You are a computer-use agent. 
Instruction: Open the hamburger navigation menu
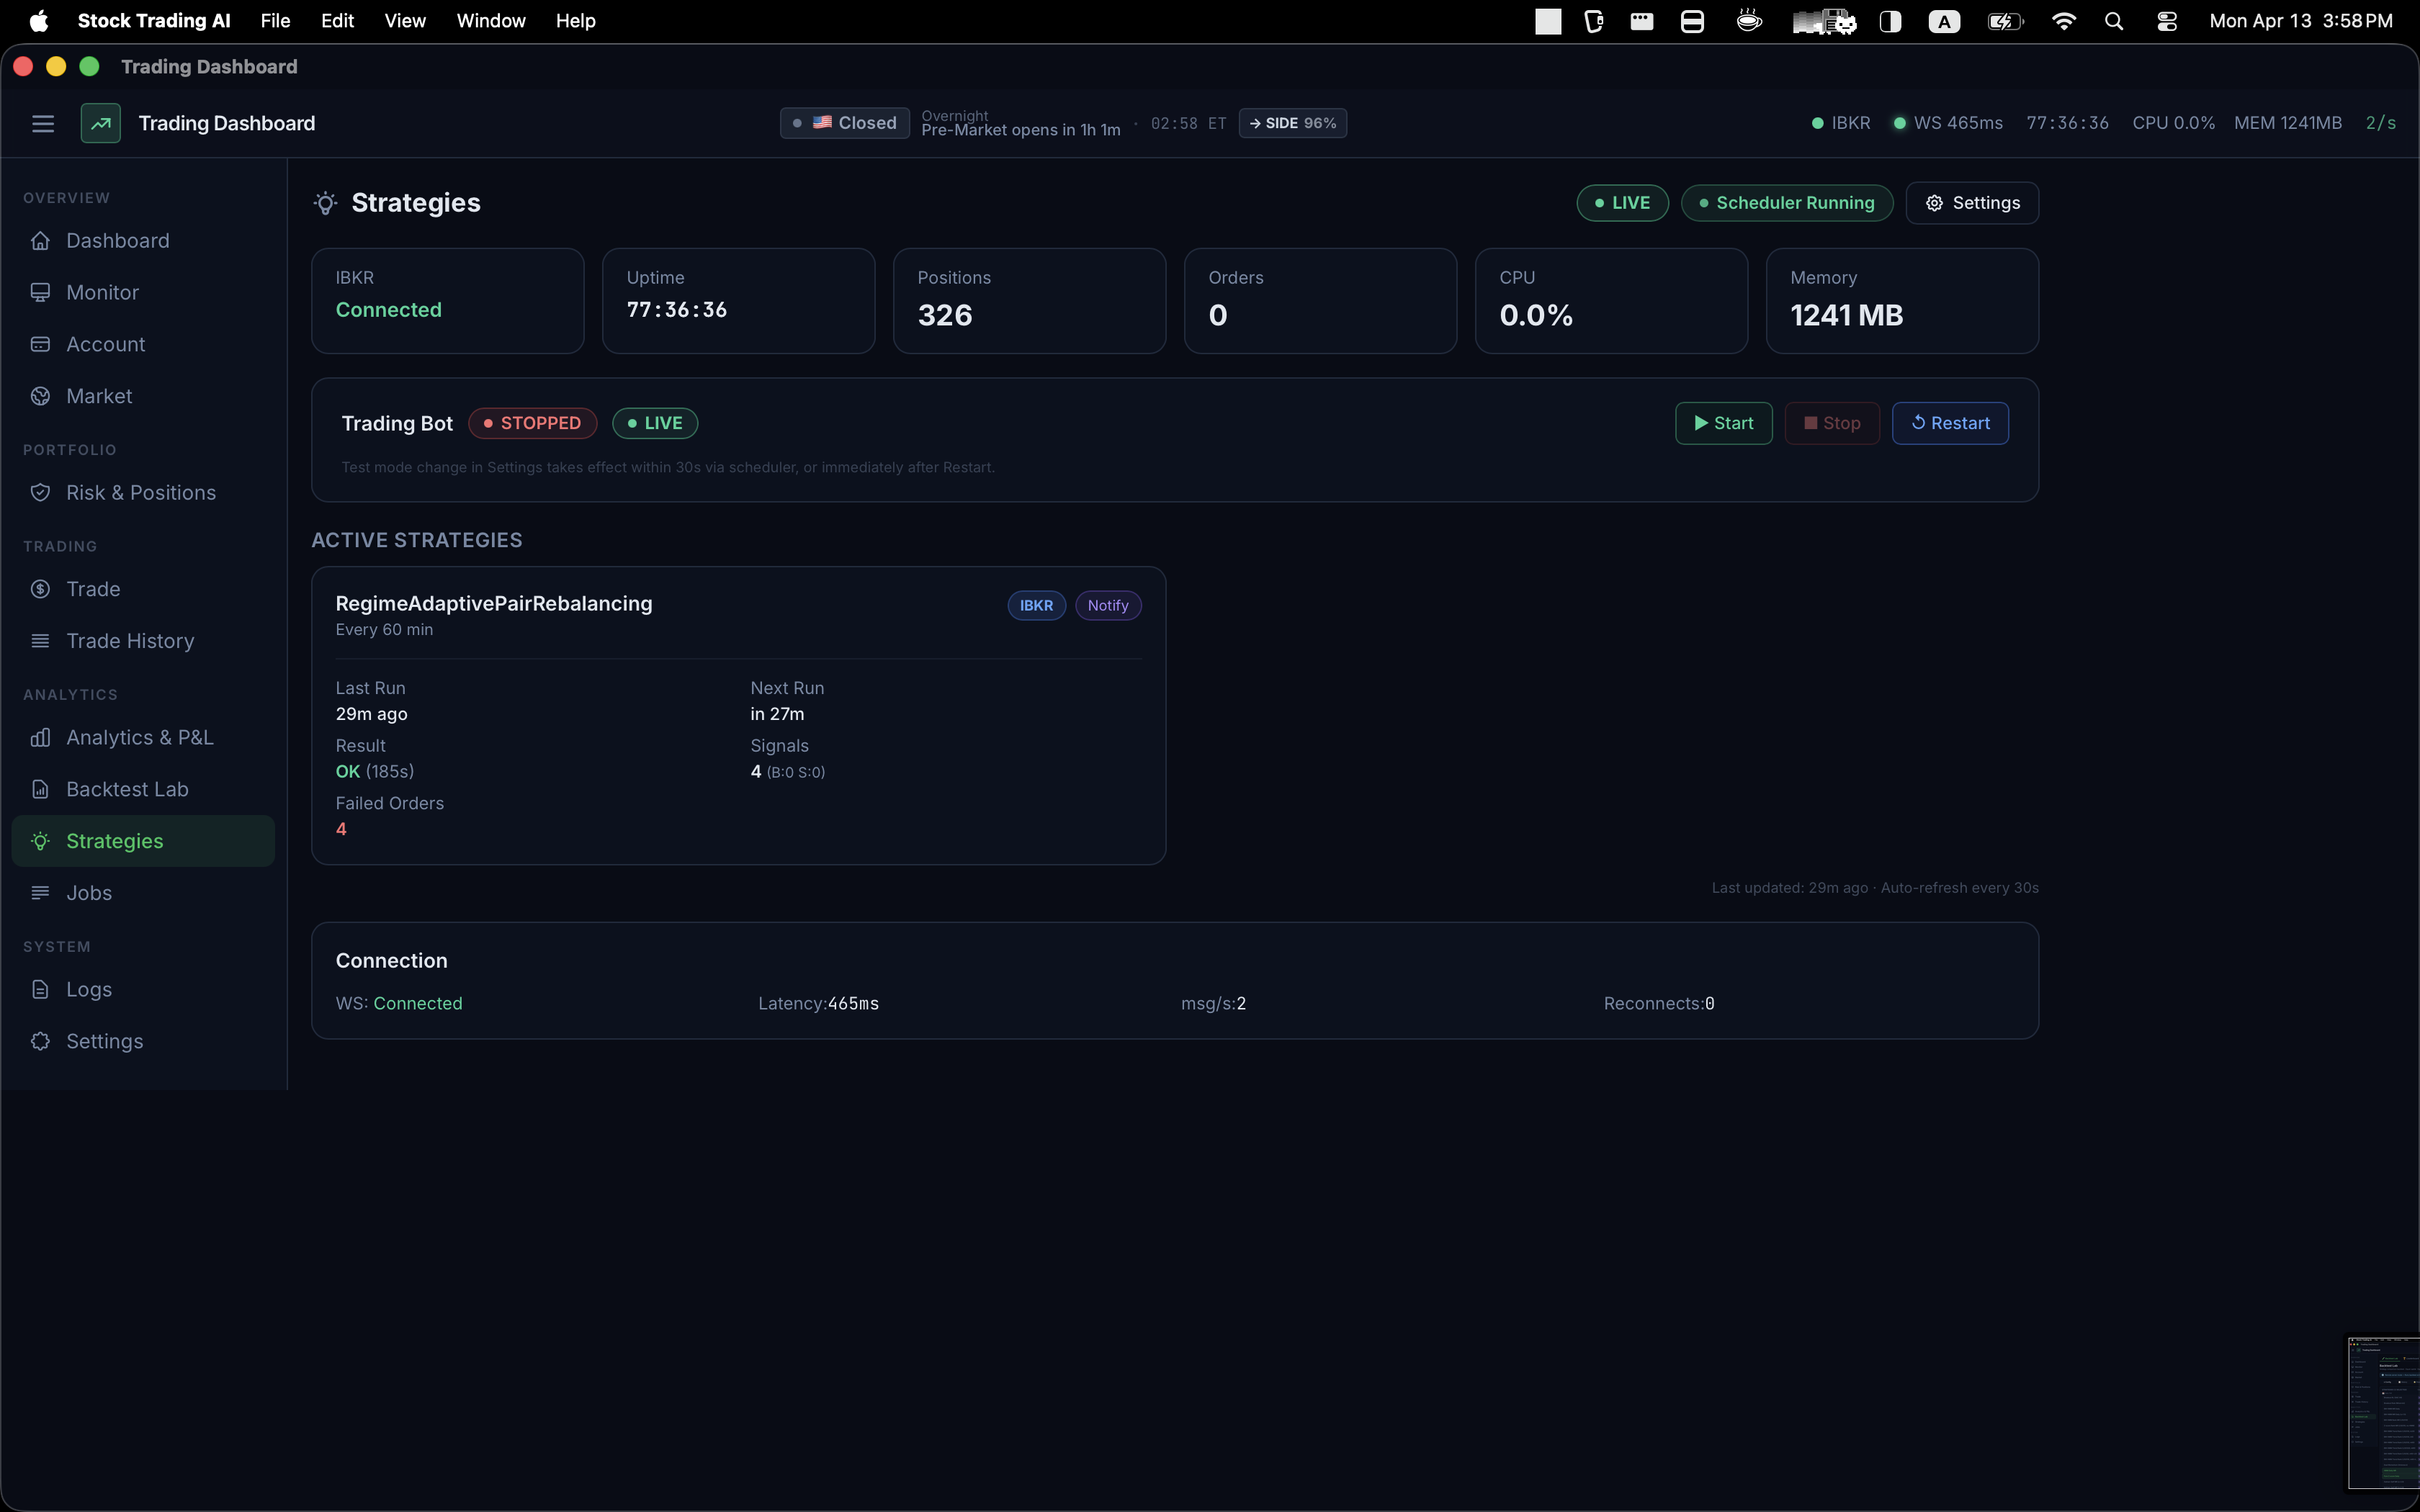(x=42, y=123)
